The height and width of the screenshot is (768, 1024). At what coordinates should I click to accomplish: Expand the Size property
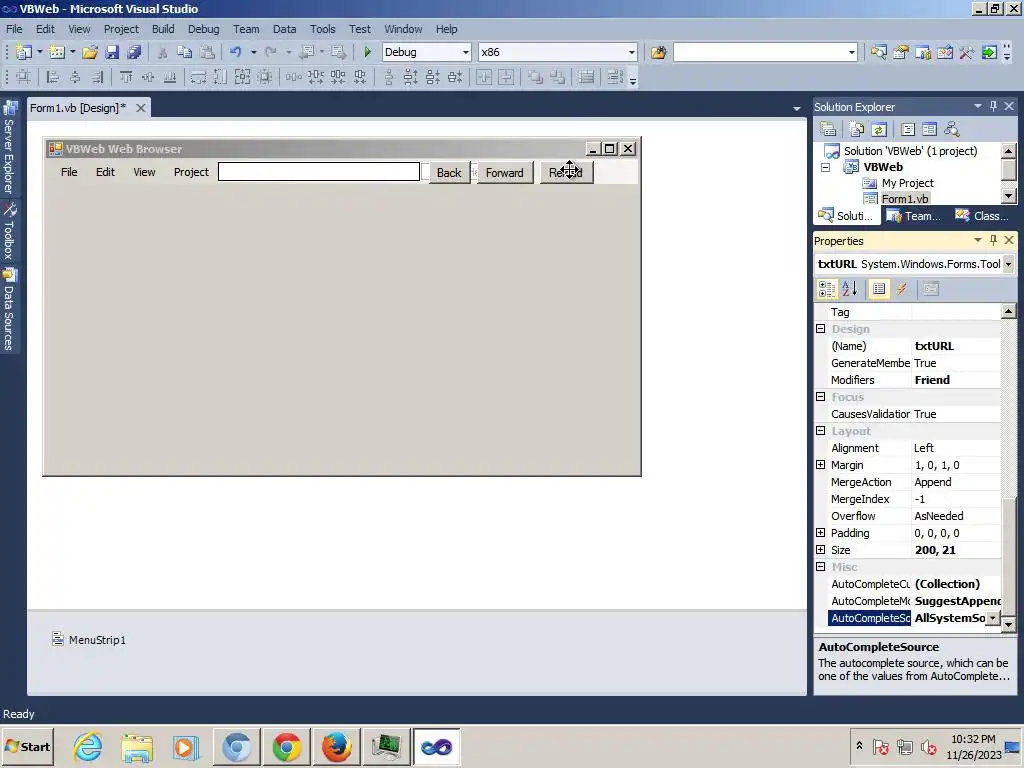821,550
